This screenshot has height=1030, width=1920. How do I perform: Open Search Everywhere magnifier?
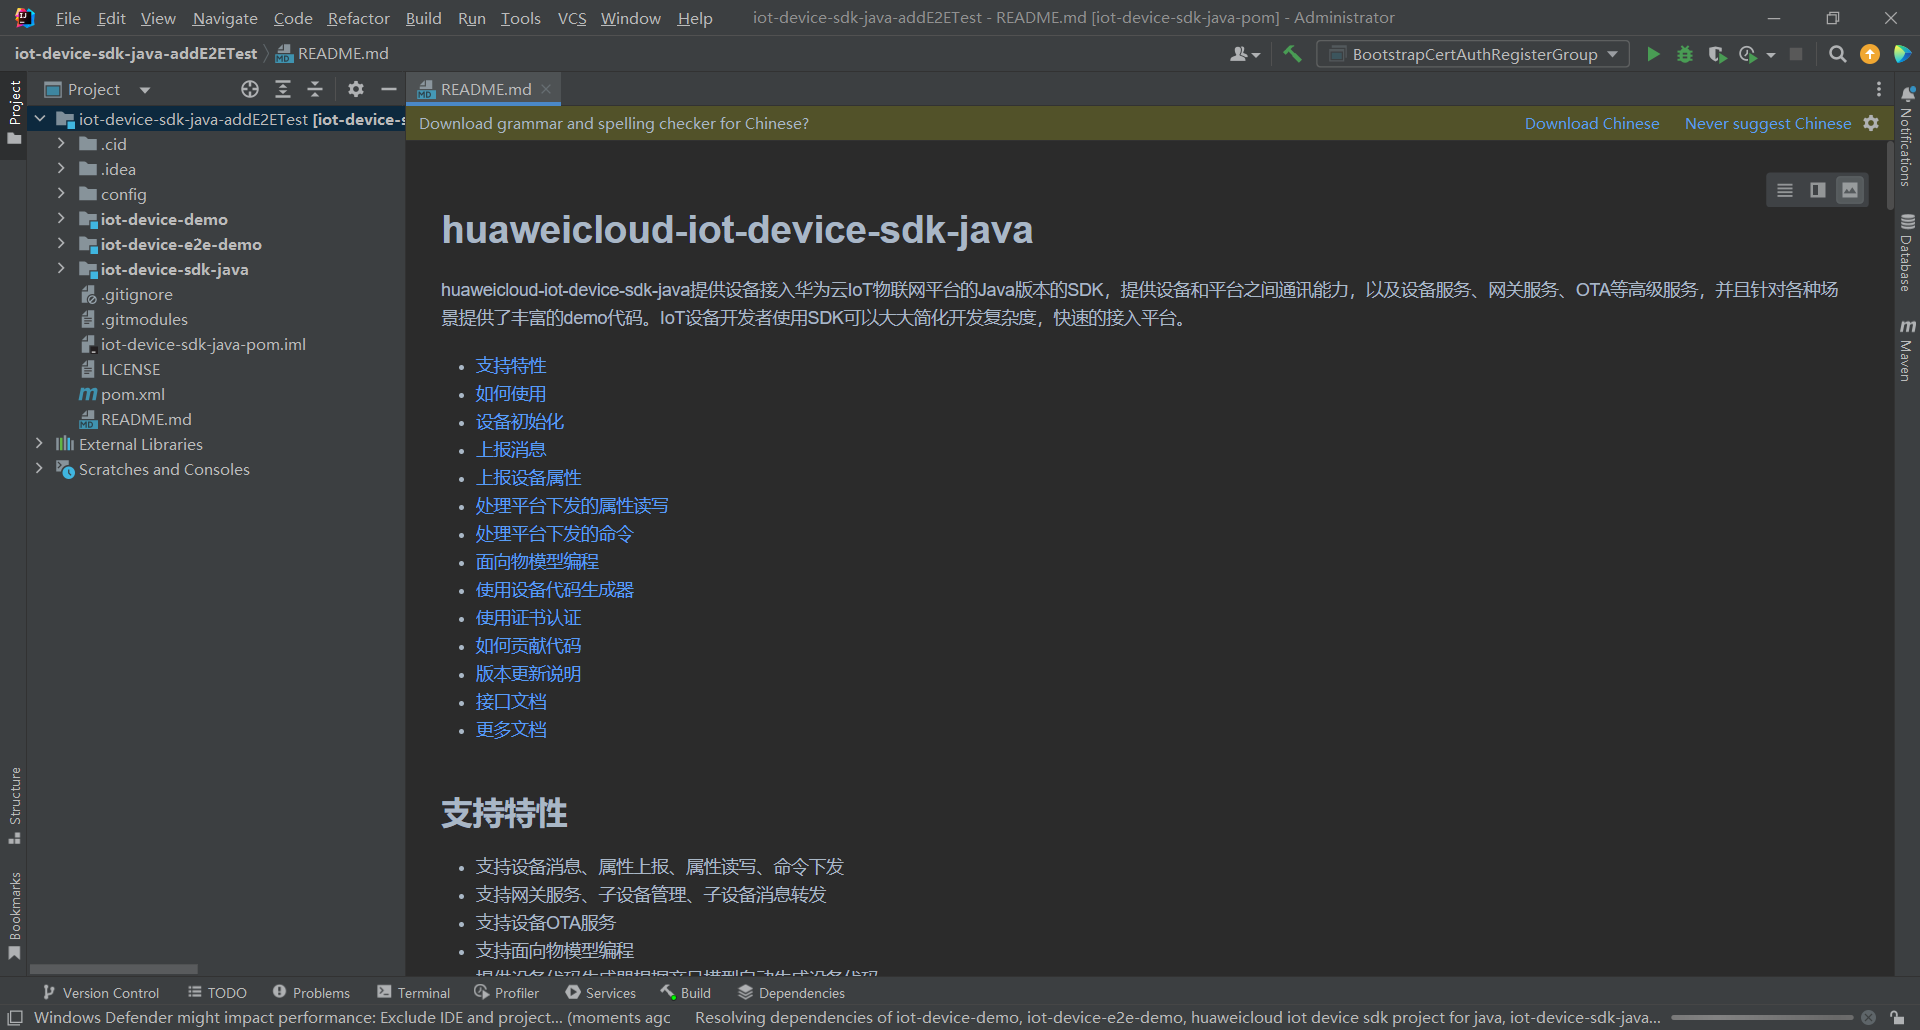tap(1837, 54)
